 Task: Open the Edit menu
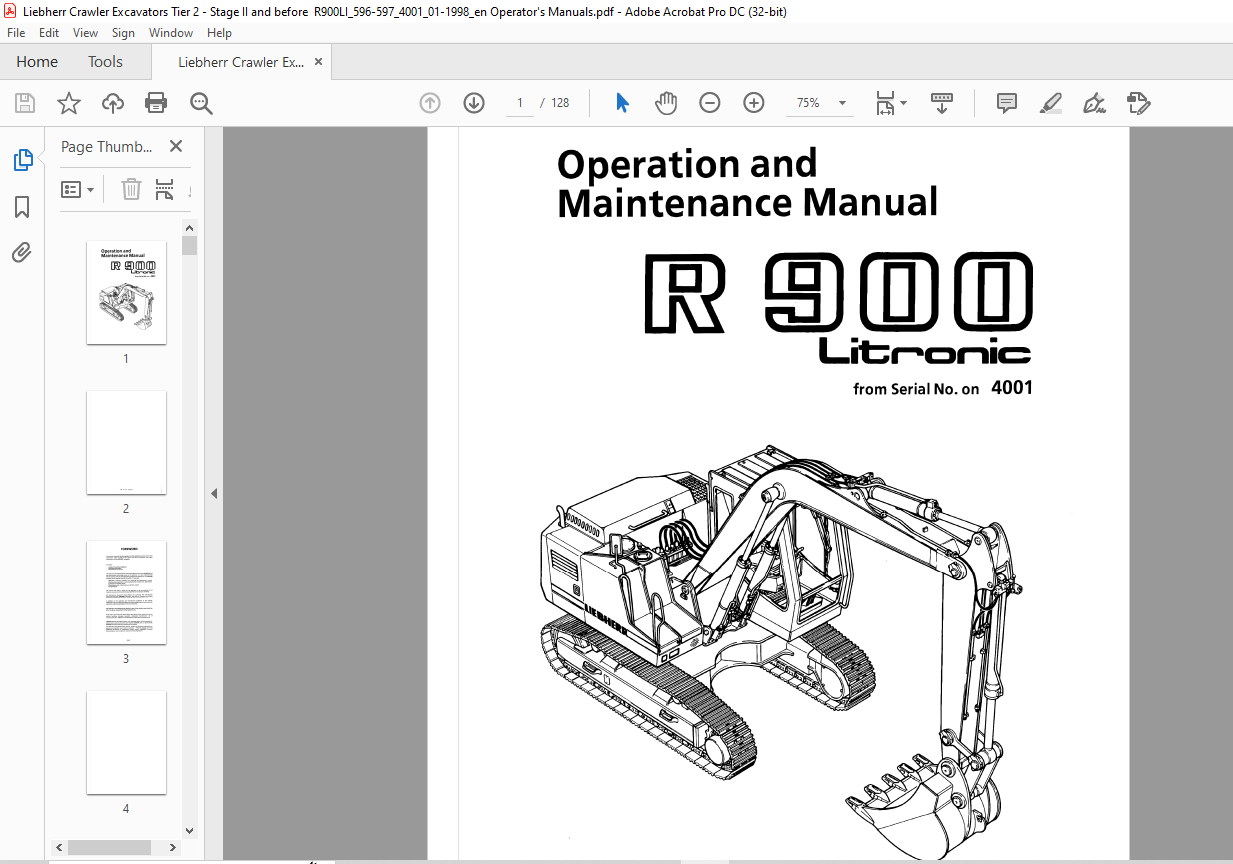pos(49,33)
